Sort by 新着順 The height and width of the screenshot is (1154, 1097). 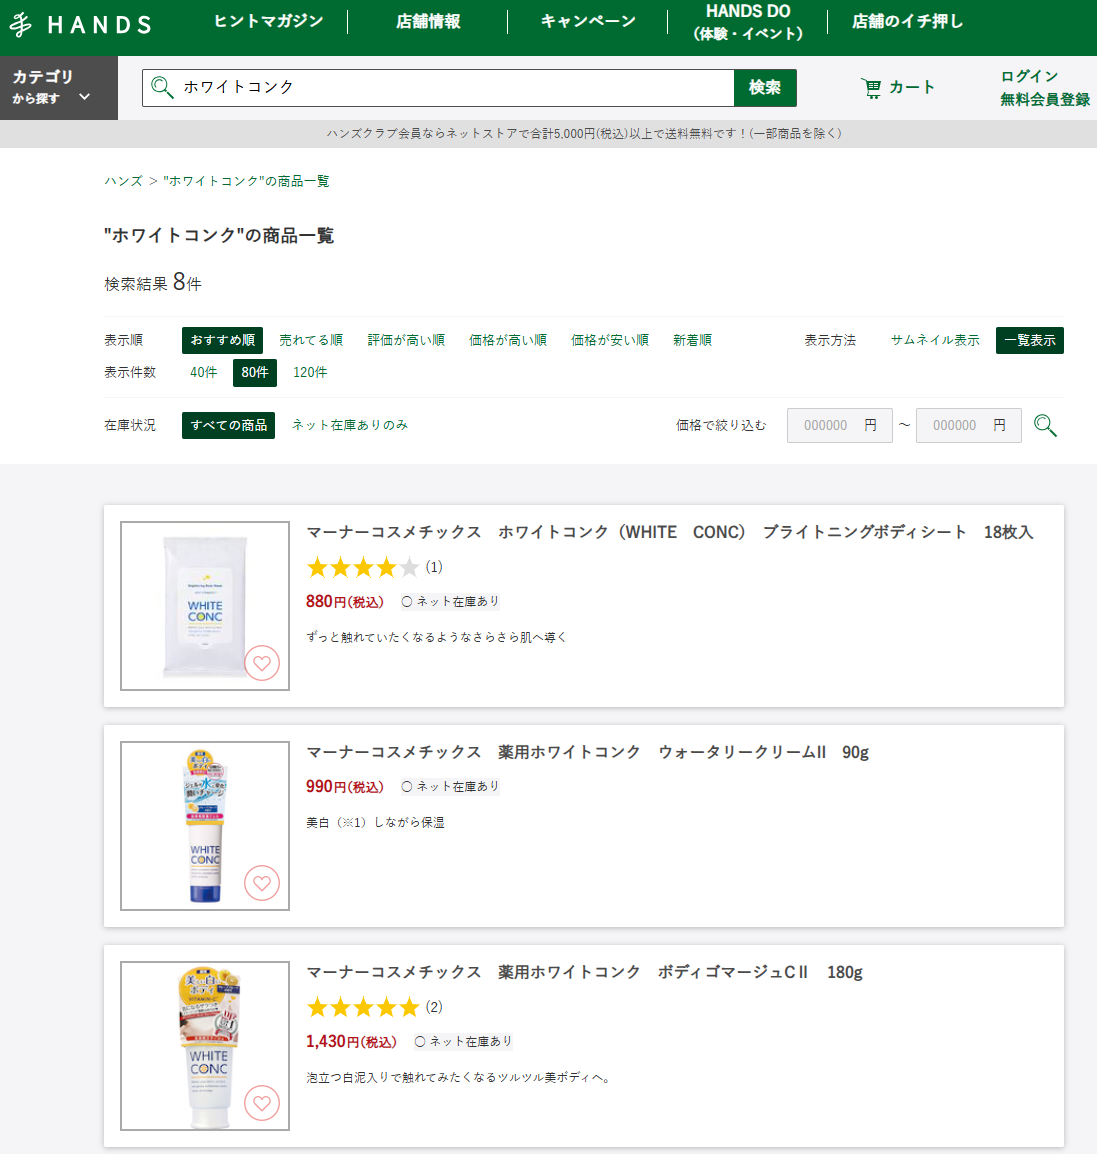[692, 340]
